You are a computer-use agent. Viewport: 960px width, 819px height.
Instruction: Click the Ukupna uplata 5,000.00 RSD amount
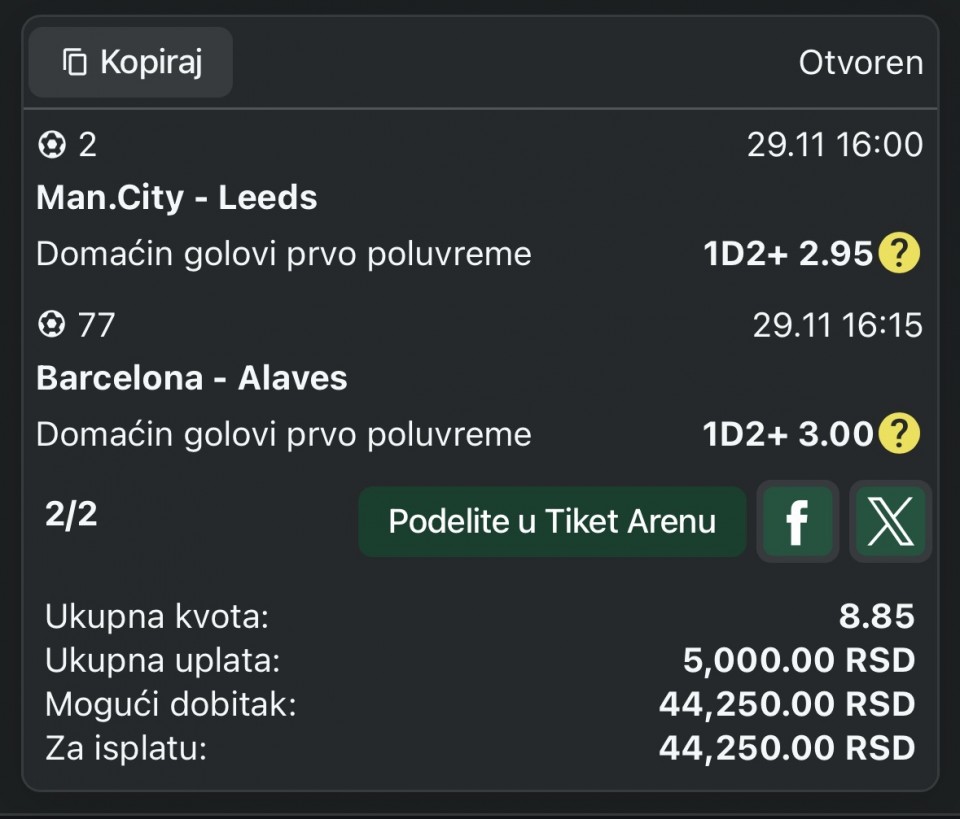[799, 661]
